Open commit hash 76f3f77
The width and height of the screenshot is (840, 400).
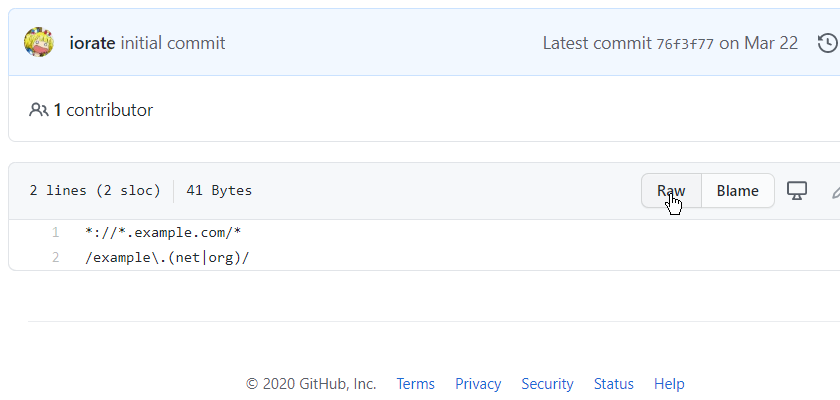(x=685, y=43)
